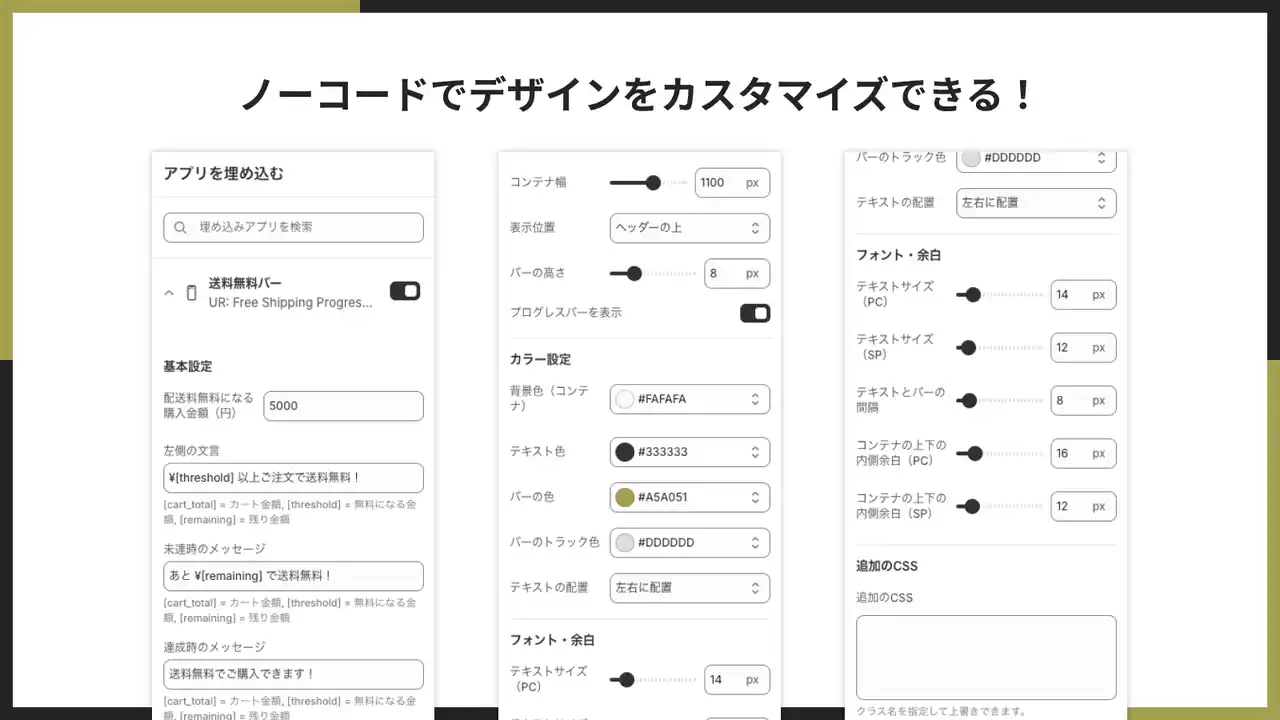Click the カラー設定 section heading
This screenshot has width=1280, height=720.
(x=541, y=360)
